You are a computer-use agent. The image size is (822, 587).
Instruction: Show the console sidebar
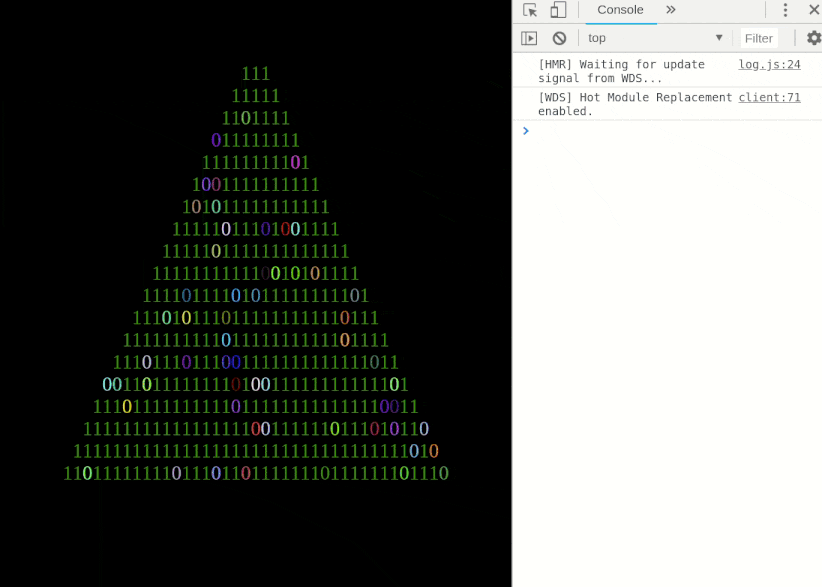pyautogui.click(x=529, y=38)
